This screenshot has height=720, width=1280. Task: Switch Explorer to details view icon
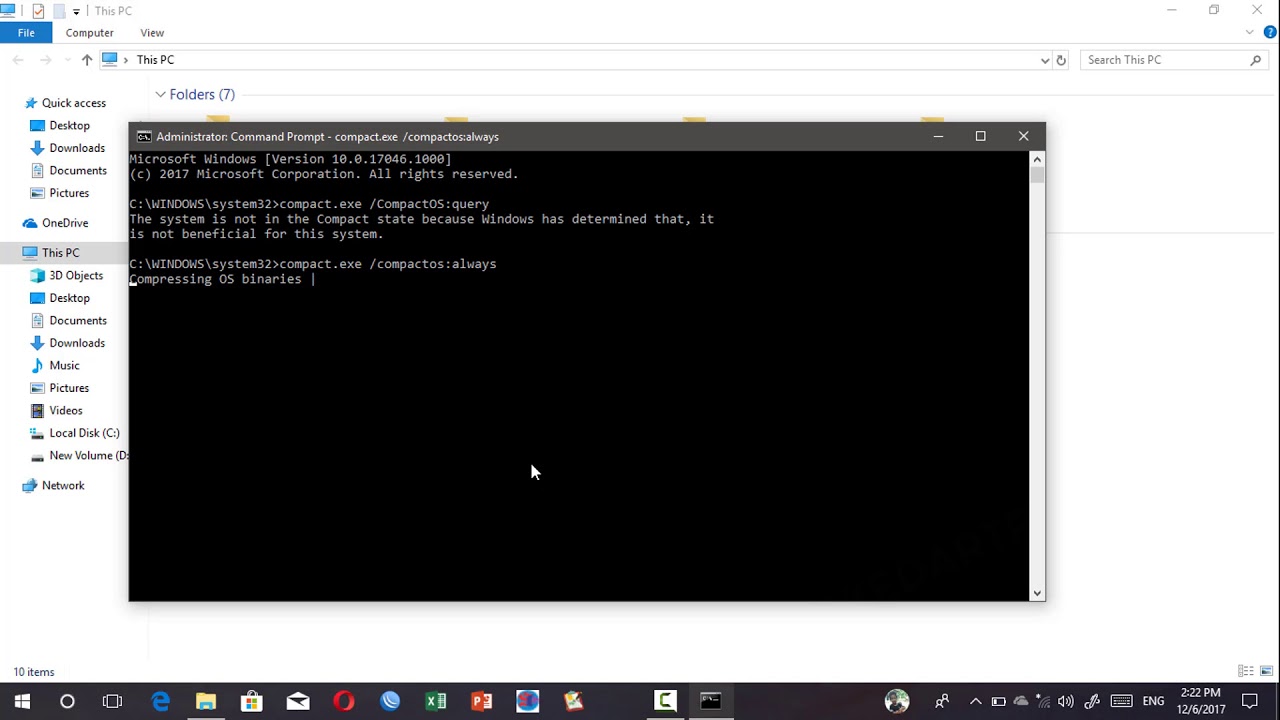(1245, 671)
